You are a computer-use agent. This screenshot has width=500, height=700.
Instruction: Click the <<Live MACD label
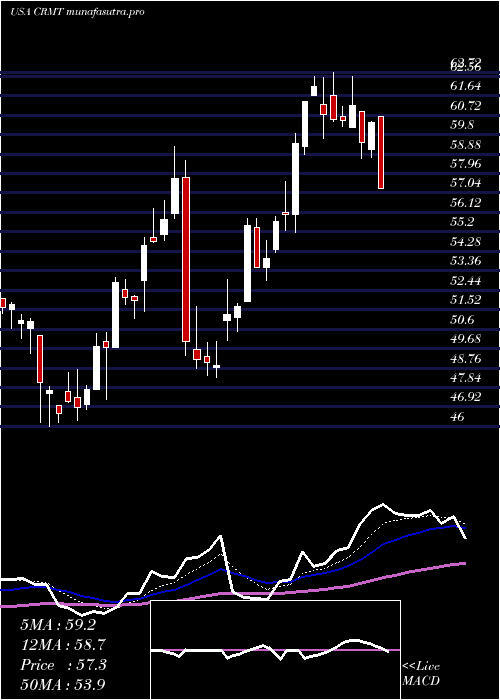[421, 674]
